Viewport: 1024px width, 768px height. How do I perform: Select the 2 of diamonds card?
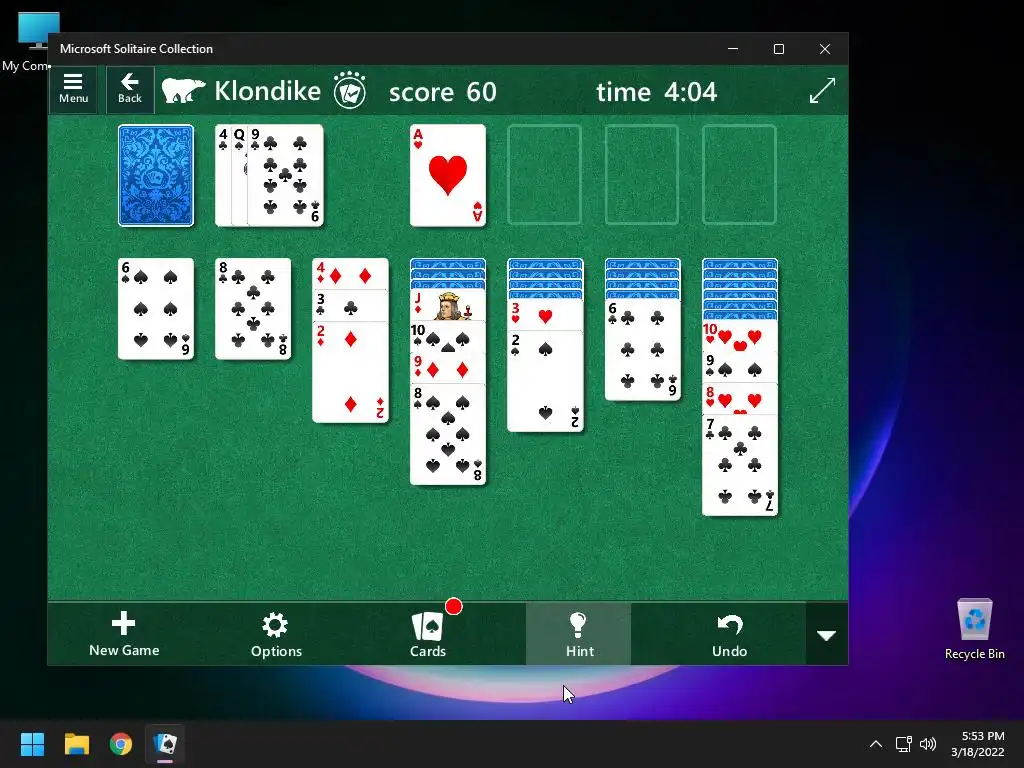[351, 372]
